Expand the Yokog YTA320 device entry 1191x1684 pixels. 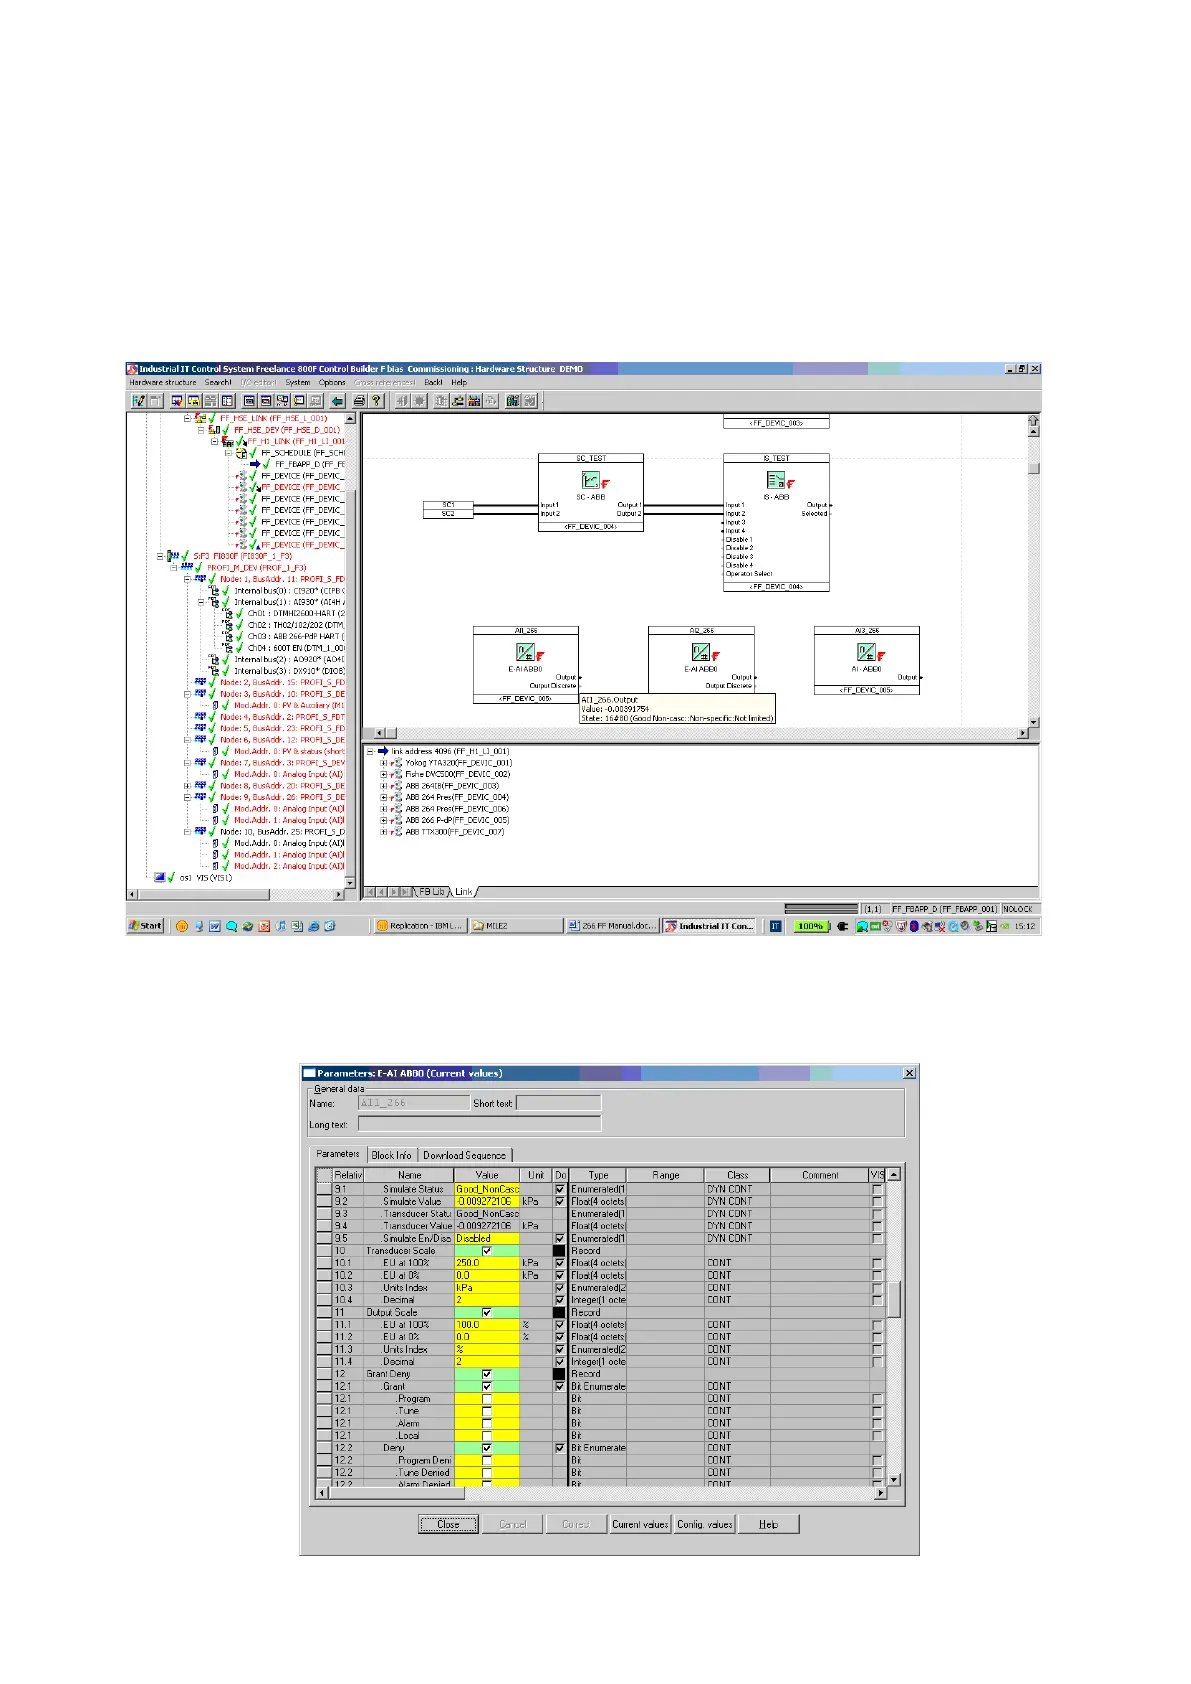pyautogui.click(x=384, y=763)
